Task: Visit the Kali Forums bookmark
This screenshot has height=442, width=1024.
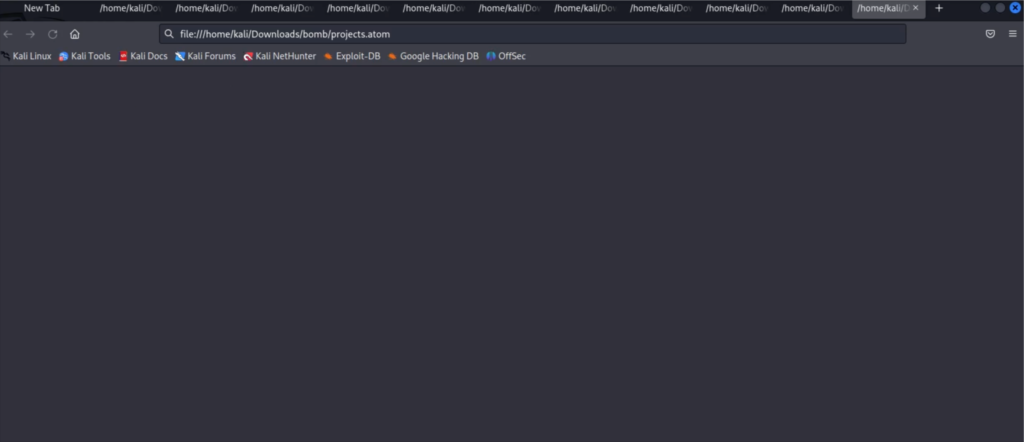Action: point(205,56)
